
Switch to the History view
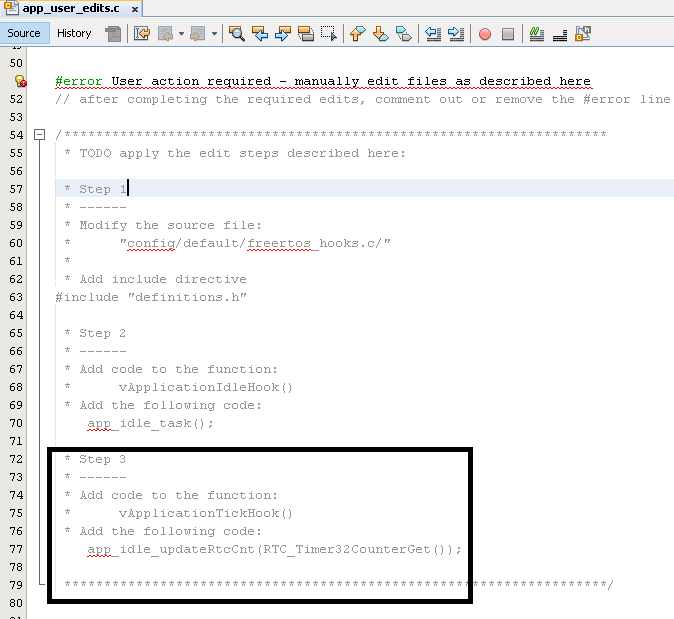pos(74,33)
